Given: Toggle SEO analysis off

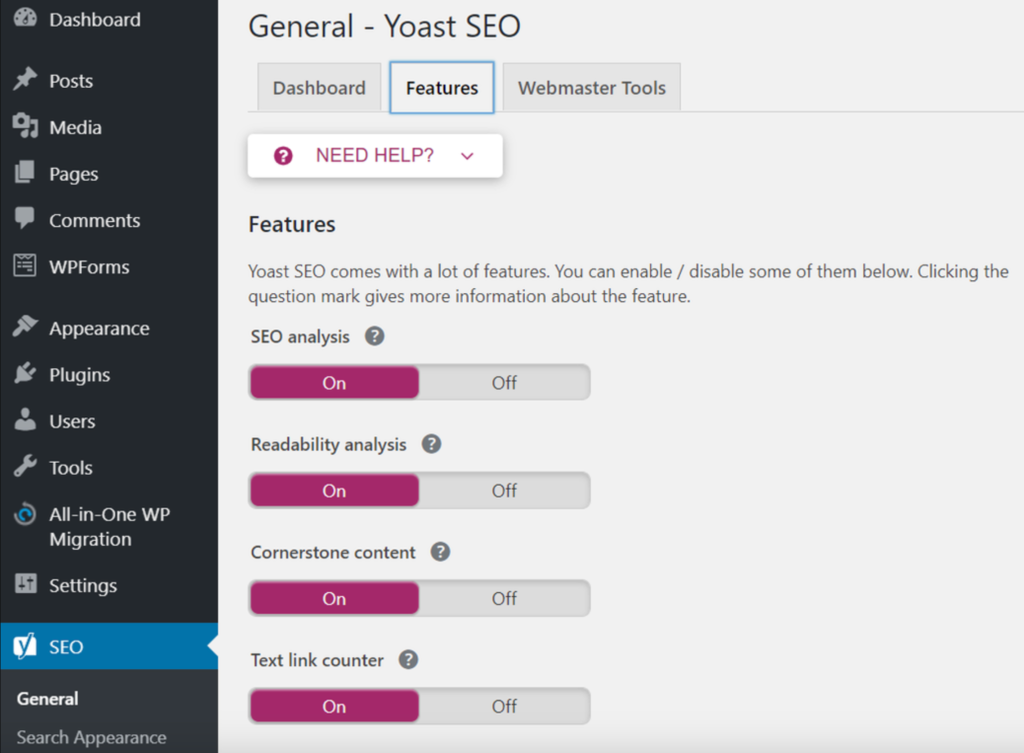Looking at the screenshot, I should coord(503,382).
